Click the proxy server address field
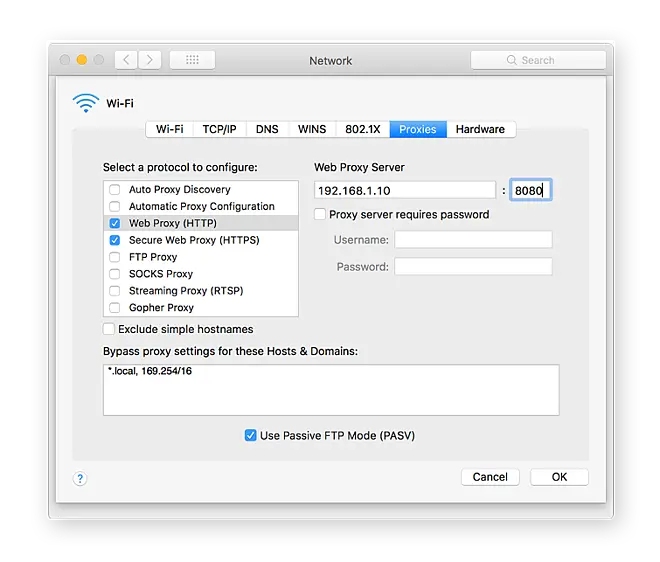660x562 pixels. click(405, 190)
